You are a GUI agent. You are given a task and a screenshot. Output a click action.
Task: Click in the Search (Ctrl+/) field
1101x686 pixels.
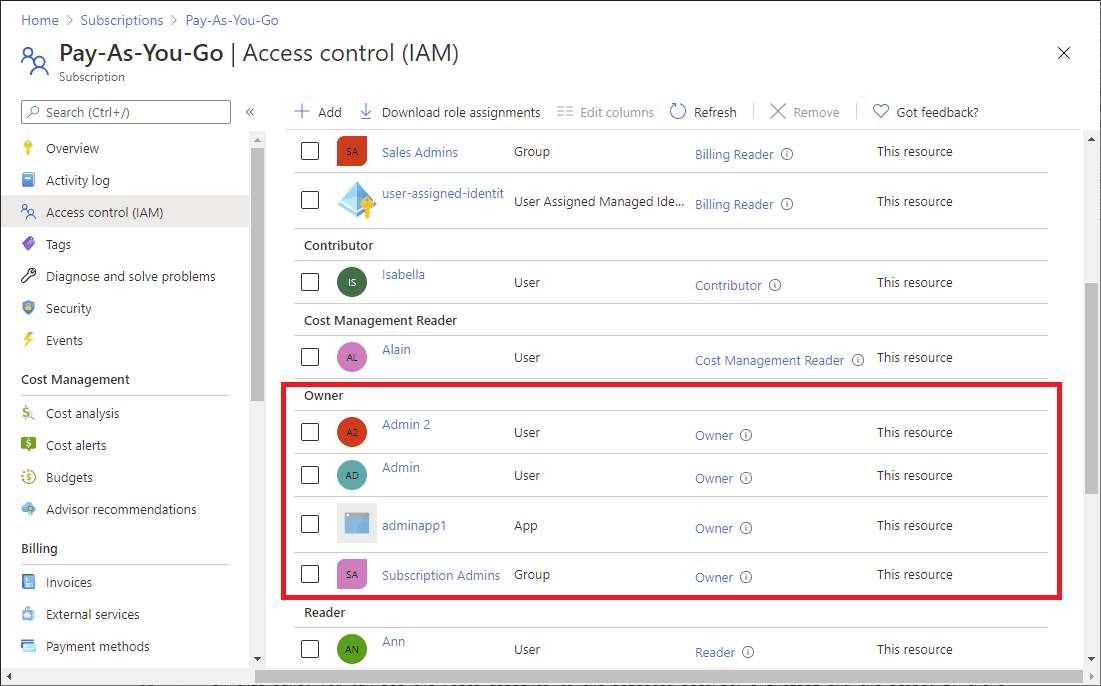click(x=126, y=112)
